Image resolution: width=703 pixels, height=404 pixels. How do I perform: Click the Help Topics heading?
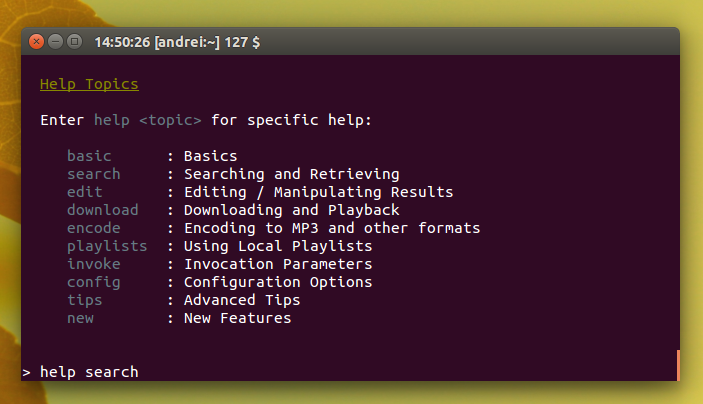(89, 84)
